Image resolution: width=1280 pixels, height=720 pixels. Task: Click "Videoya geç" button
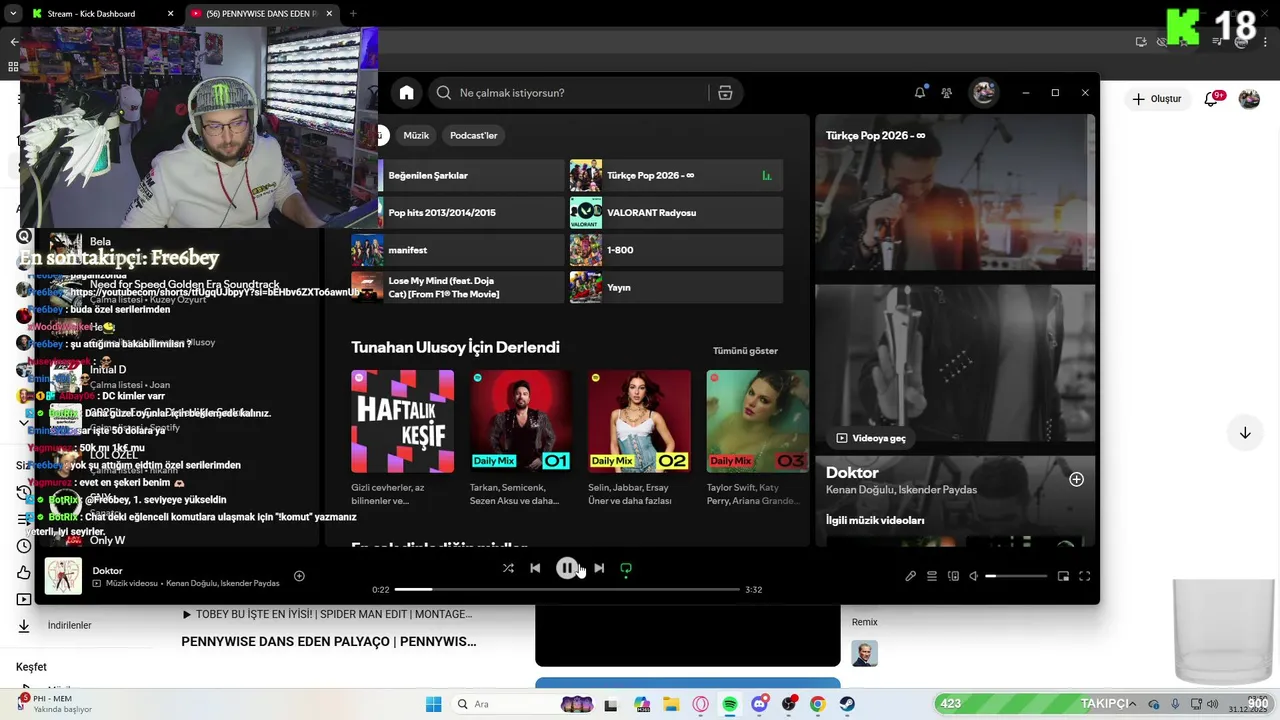871,438
